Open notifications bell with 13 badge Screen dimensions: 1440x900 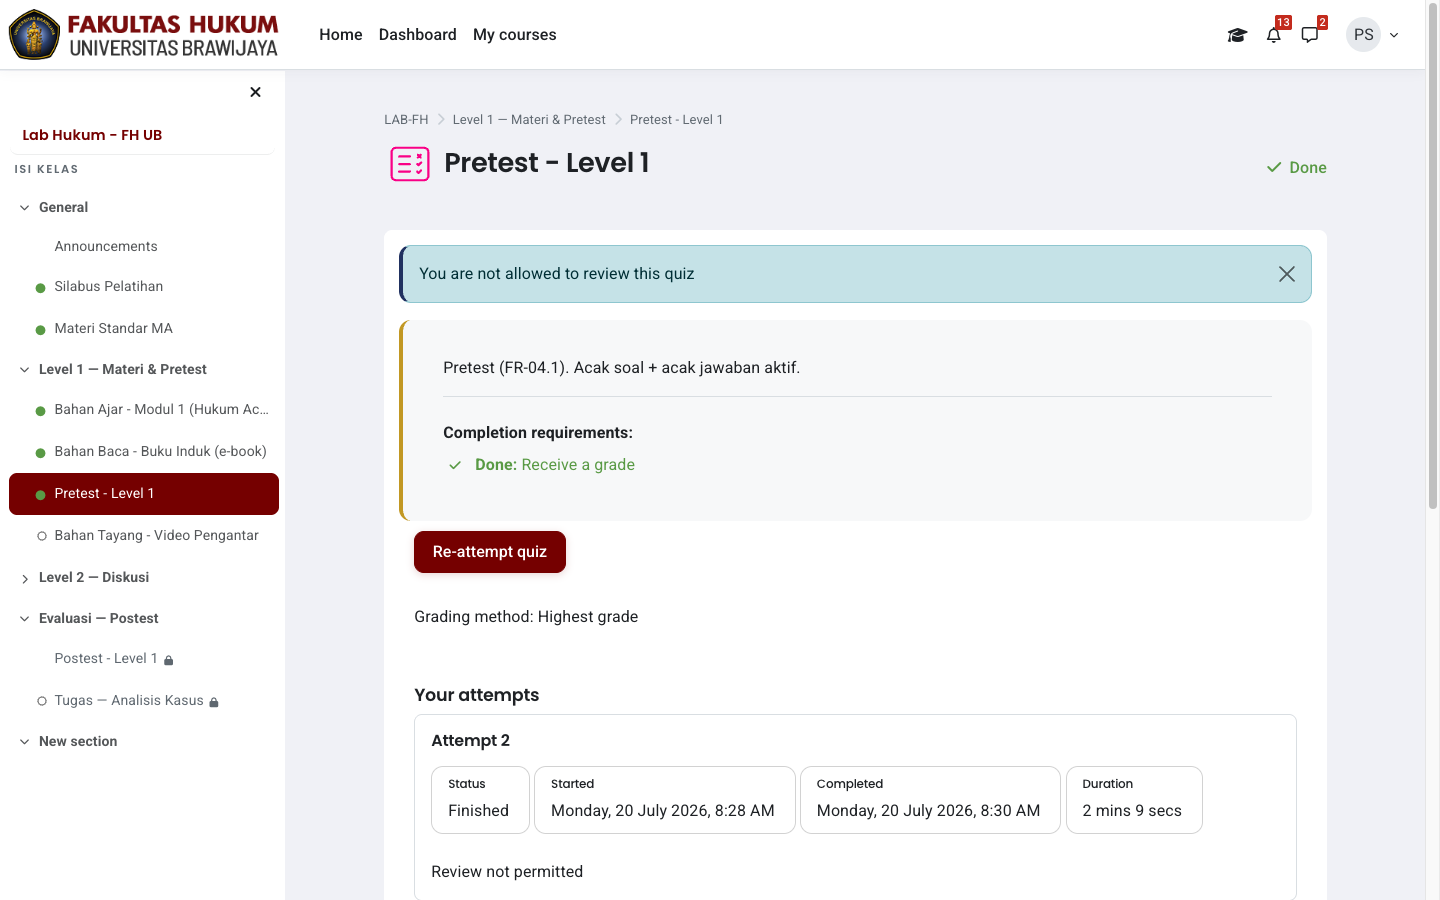(1274, 35)
